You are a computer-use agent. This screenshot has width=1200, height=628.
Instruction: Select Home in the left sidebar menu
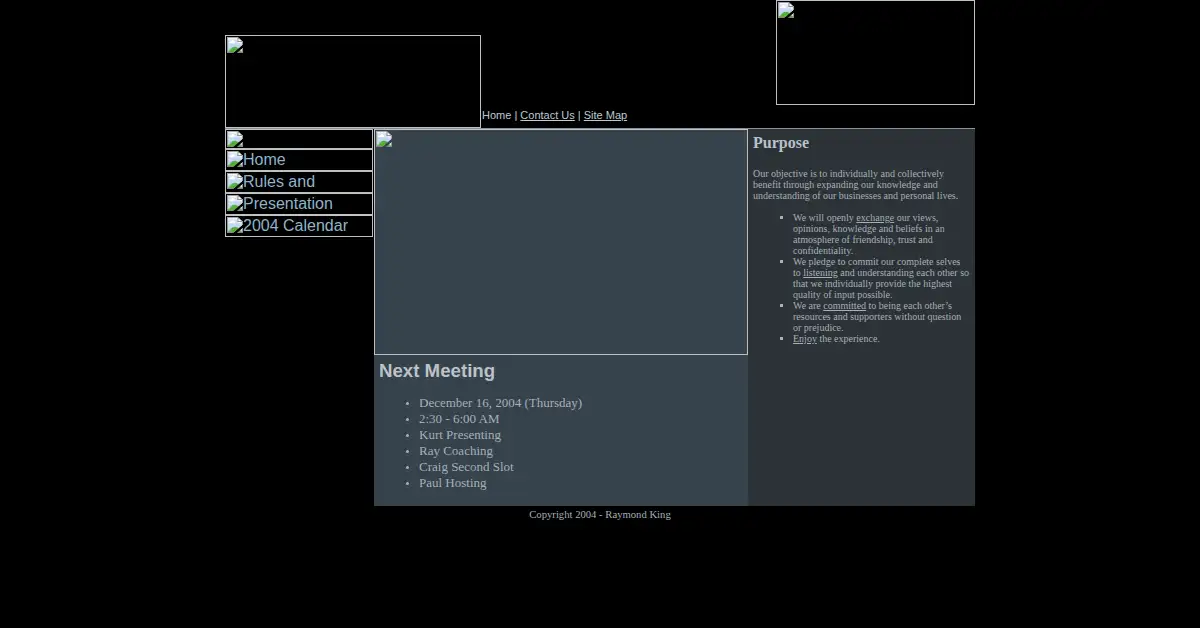point(299,160)
